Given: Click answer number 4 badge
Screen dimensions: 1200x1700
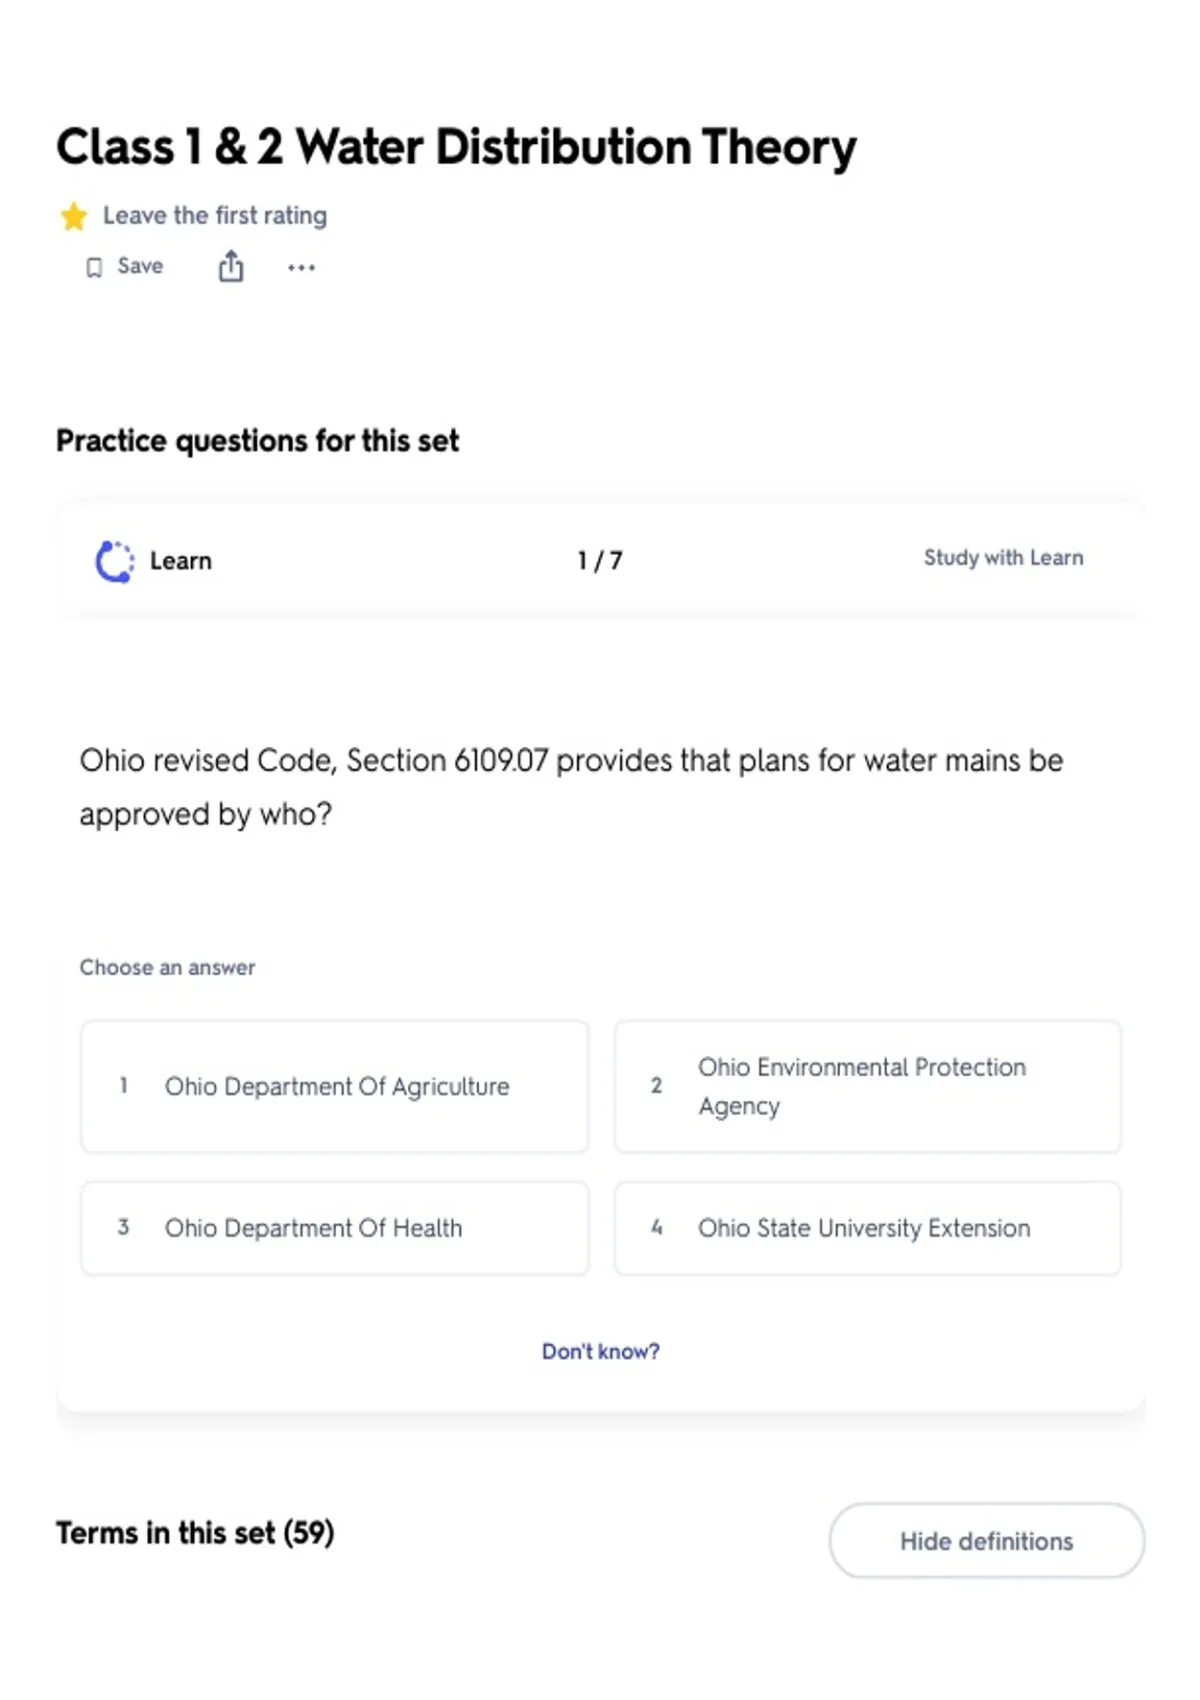Looking at the screenshot, I should (656, 1227).
